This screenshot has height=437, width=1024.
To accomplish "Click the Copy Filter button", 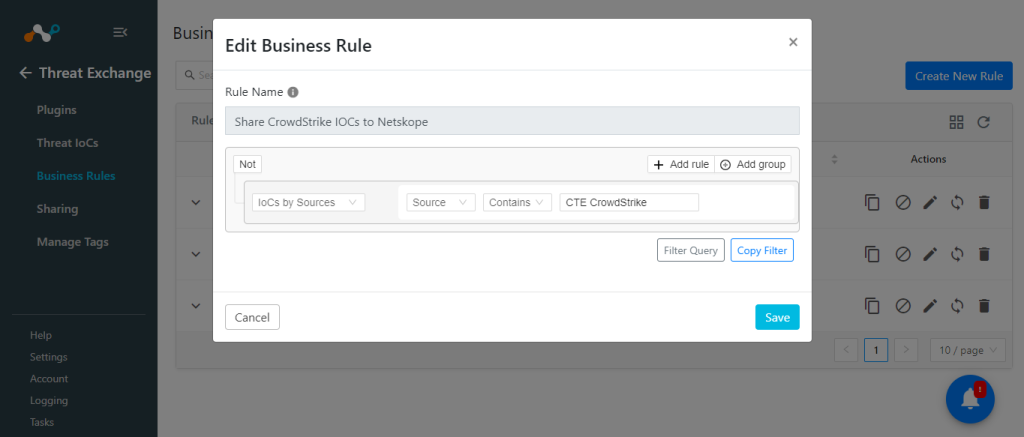I will click(x=762, y=250).
